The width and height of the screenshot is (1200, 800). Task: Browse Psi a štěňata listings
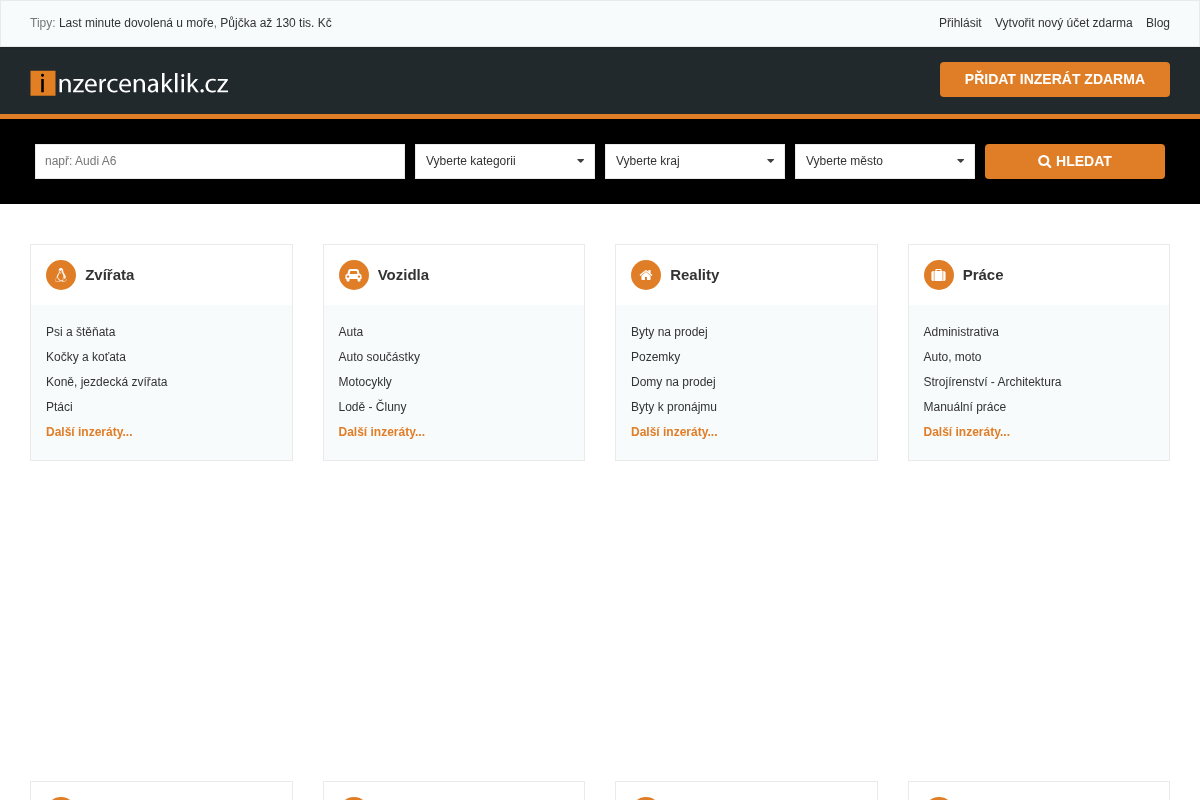tap(81, 332)
